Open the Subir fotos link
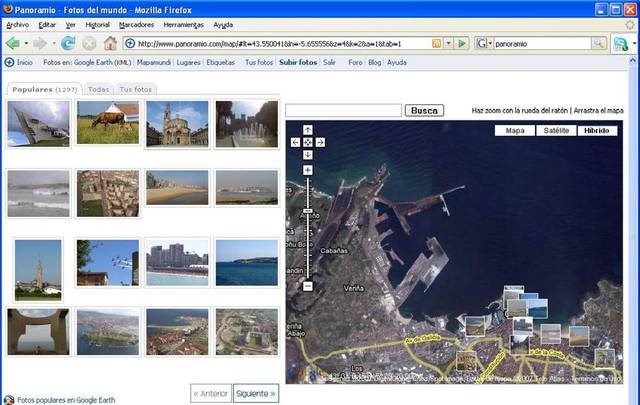 [x=298, y=62]
